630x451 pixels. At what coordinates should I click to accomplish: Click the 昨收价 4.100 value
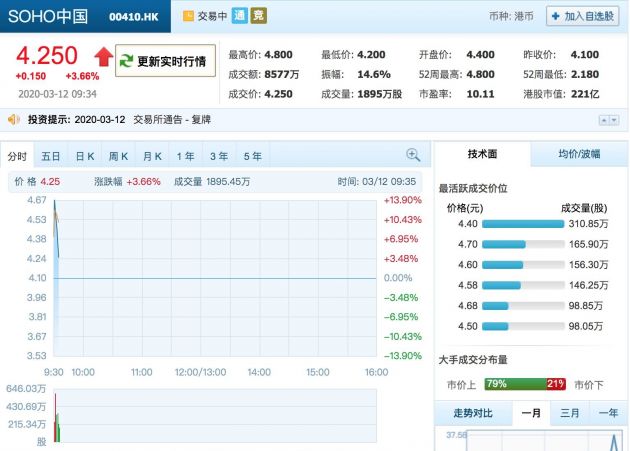pos(585,54)
